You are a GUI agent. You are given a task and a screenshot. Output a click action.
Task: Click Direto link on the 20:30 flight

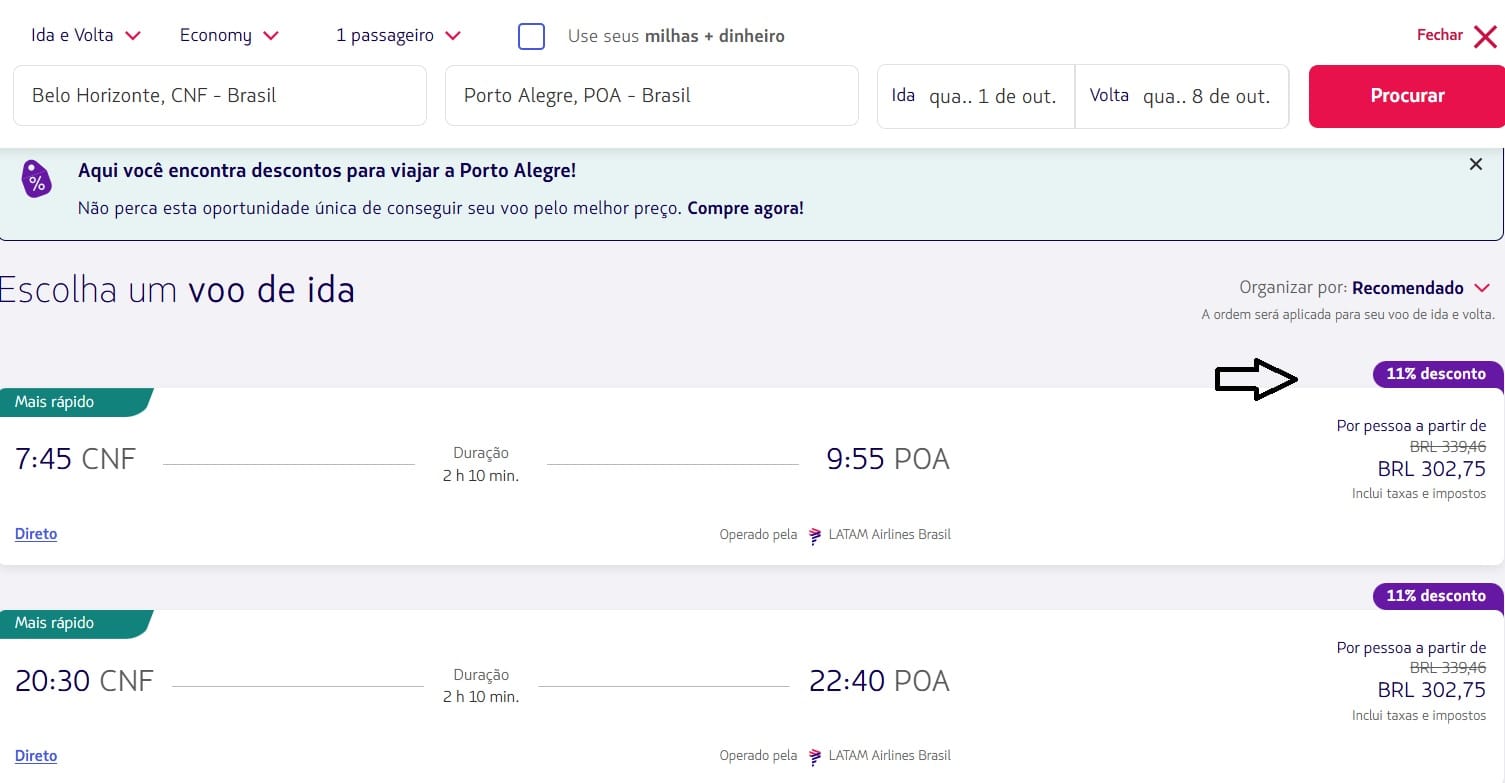click(x=36, y=756)
